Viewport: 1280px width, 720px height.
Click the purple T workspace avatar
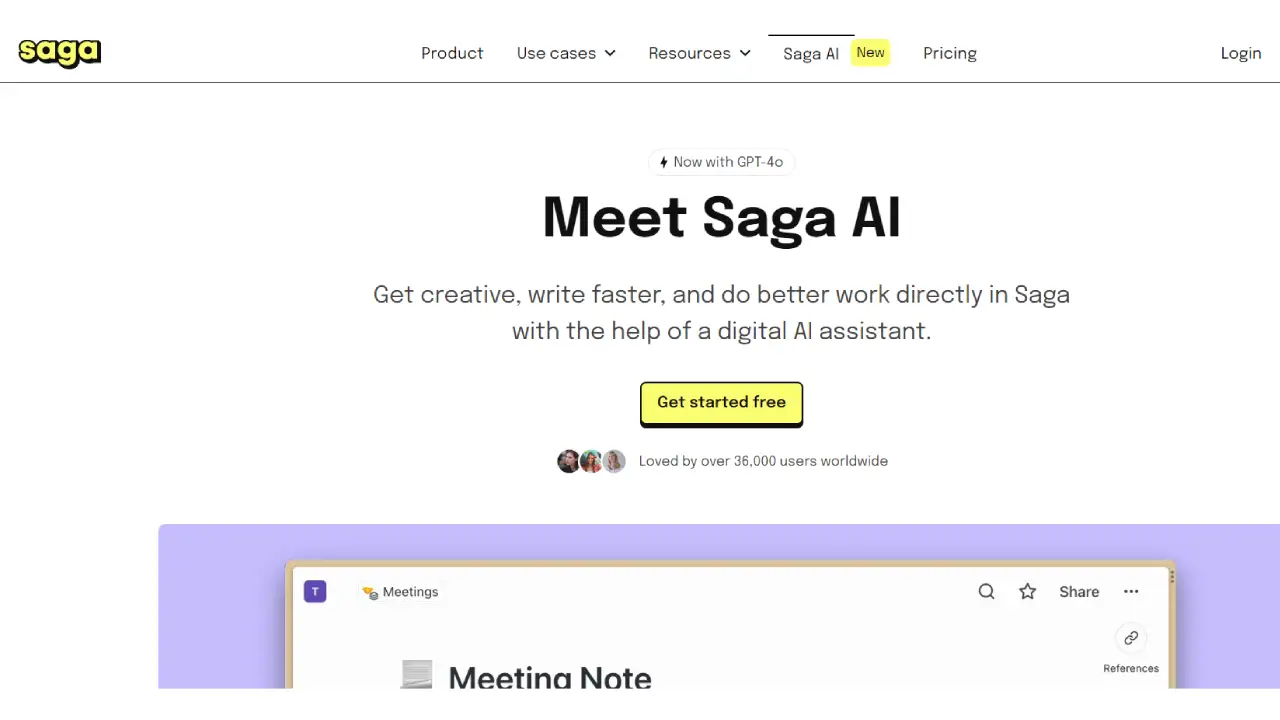(x=315, y=592)
